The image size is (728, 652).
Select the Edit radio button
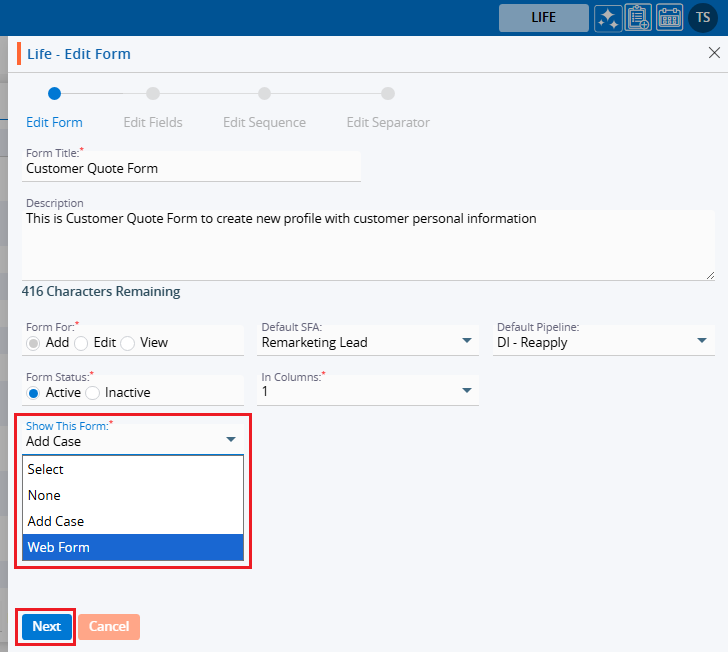coord(81,343)
